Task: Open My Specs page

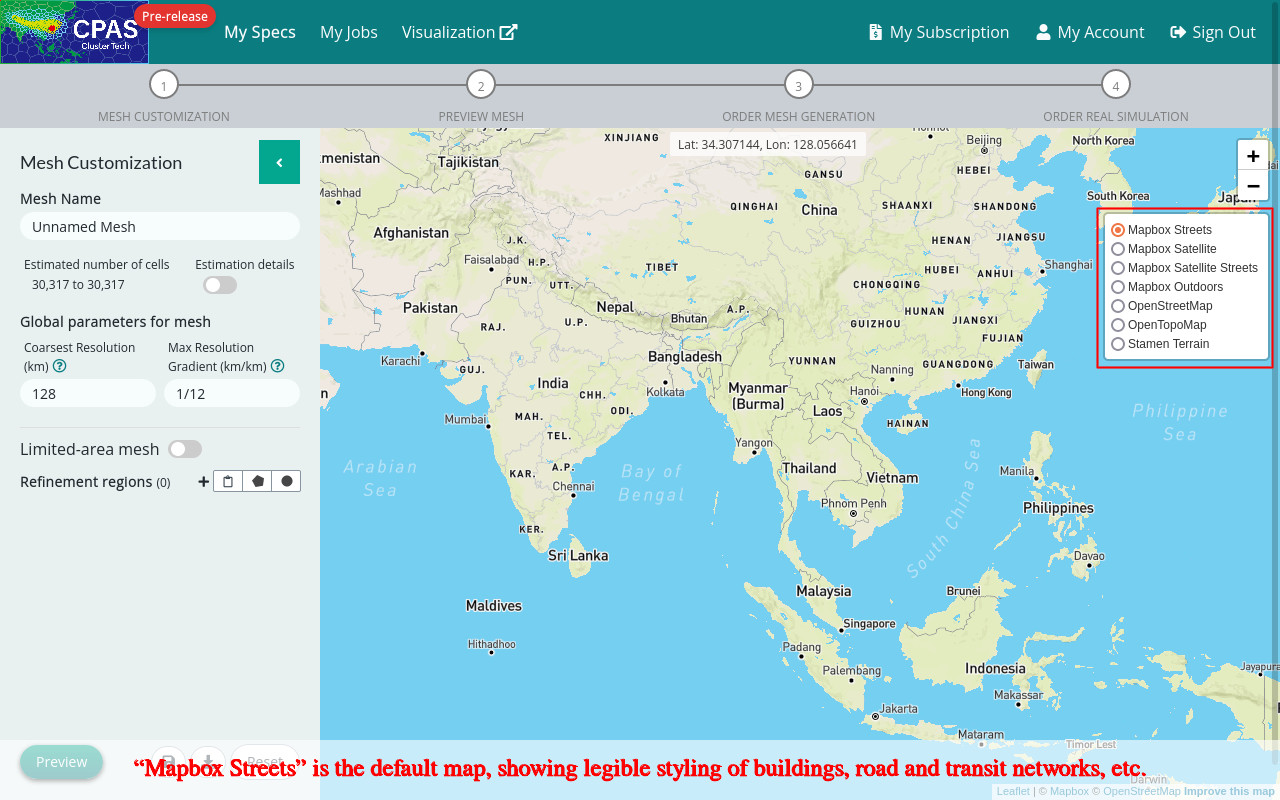Action: point(260,32)
